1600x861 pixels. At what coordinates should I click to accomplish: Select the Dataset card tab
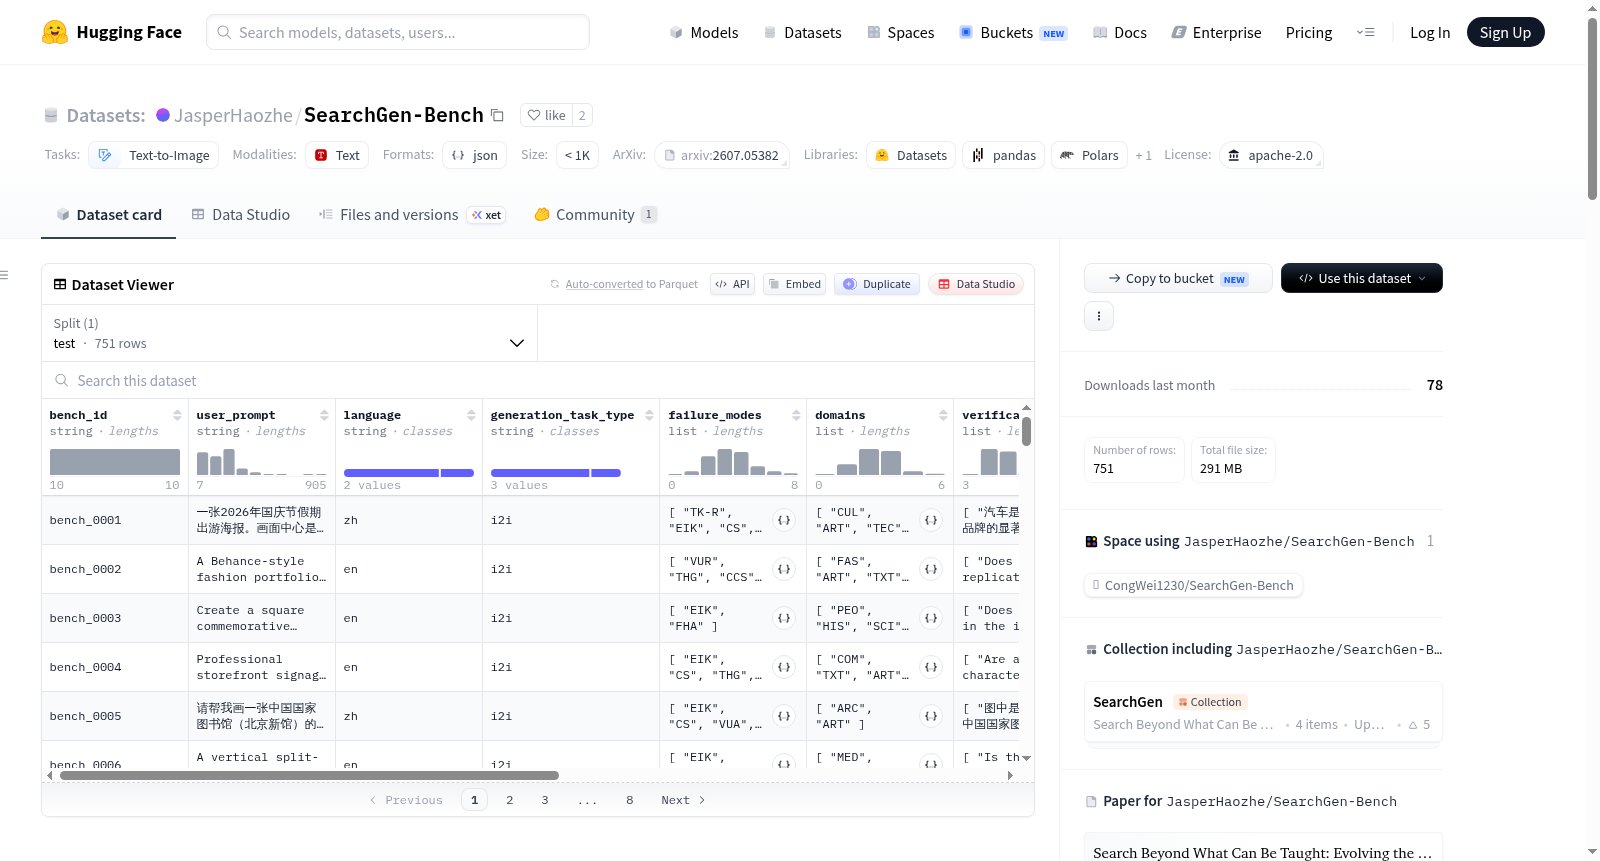pyautogui.click(x=109, y=215)
